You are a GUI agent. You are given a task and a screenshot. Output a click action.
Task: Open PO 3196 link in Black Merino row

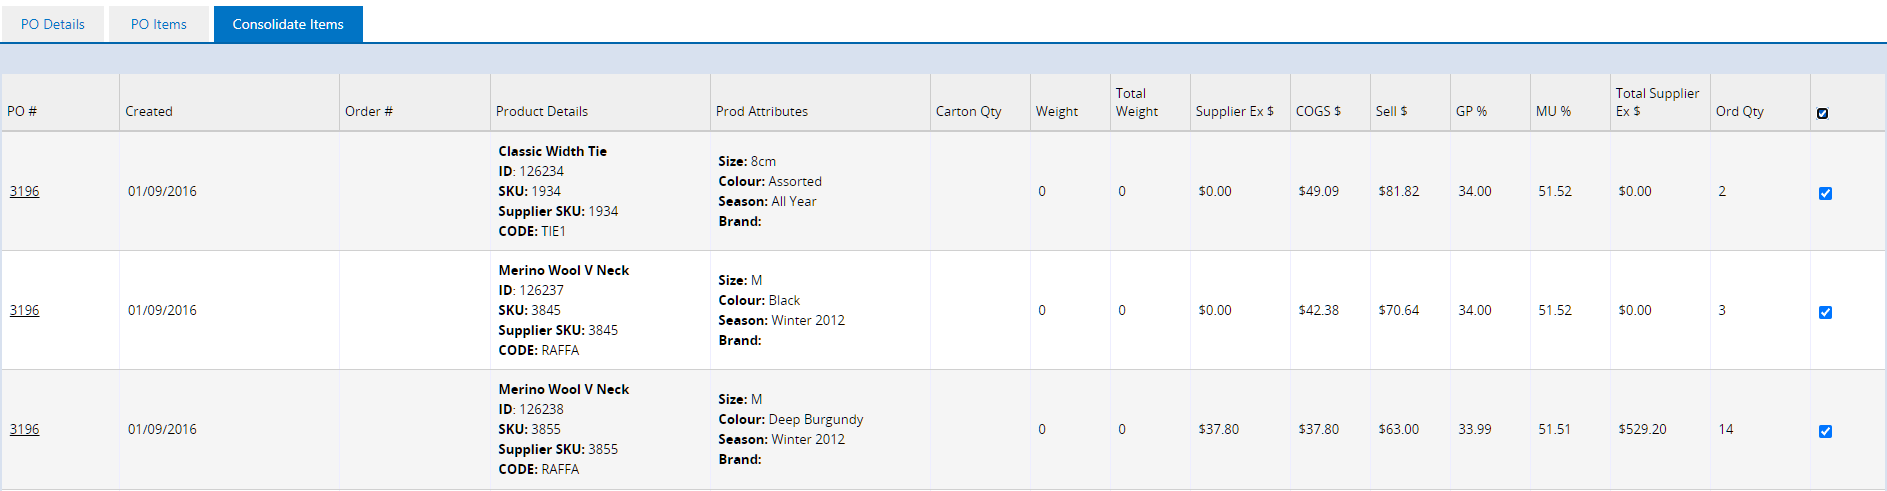pos(25,310)
